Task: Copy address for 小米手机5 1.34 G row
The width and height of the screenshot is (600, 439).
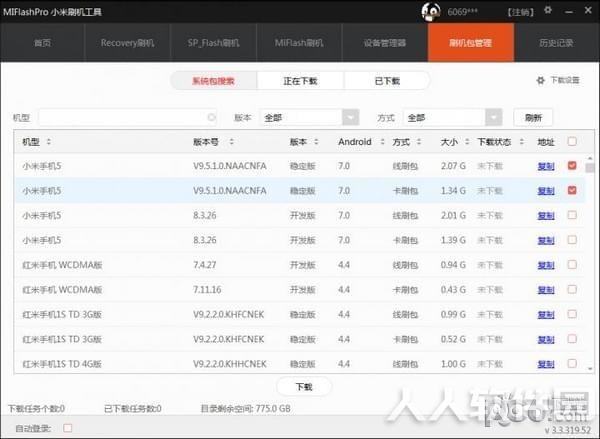Action: click(546, 191)
